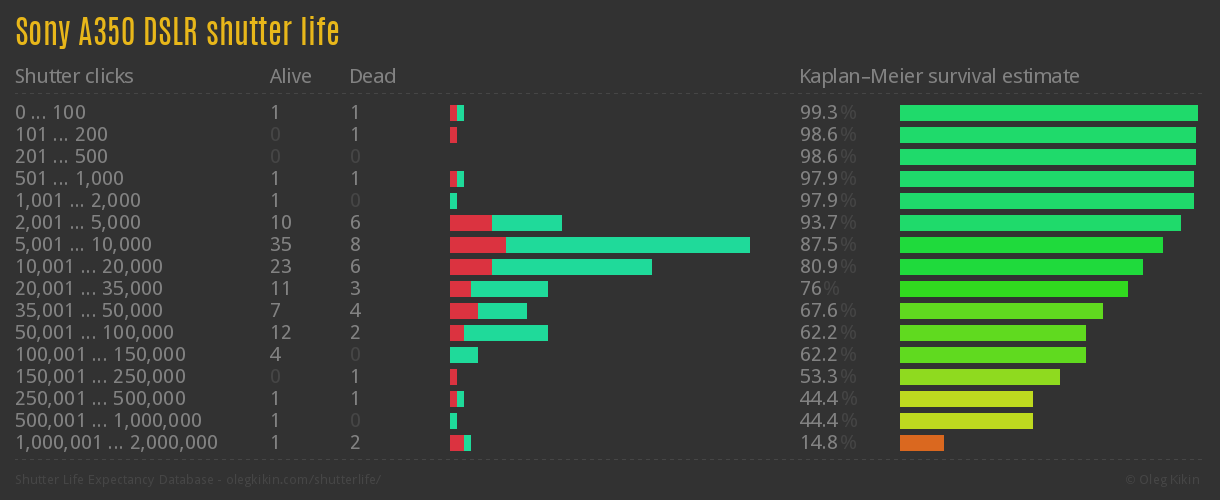Click the 'Alive' column header
This screenshot has width=1220, height=500.
290,76
